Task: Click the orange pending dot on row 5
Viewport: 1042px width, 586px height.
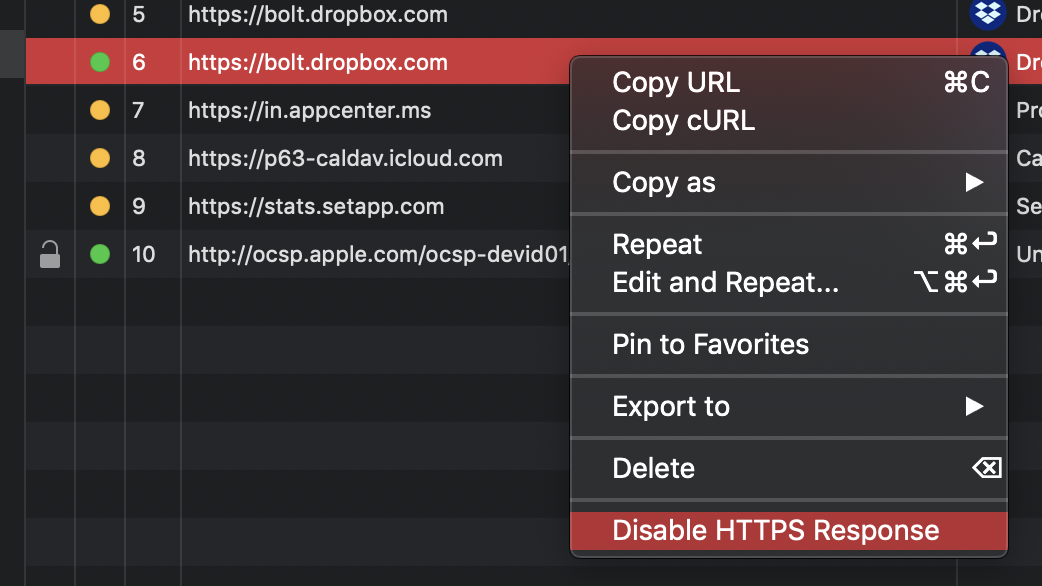Action: click(100, 15)
